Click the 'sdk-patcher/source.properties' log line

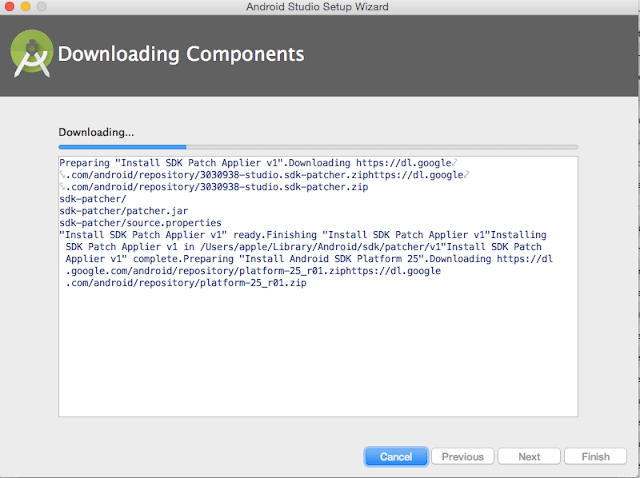[140, 223]
